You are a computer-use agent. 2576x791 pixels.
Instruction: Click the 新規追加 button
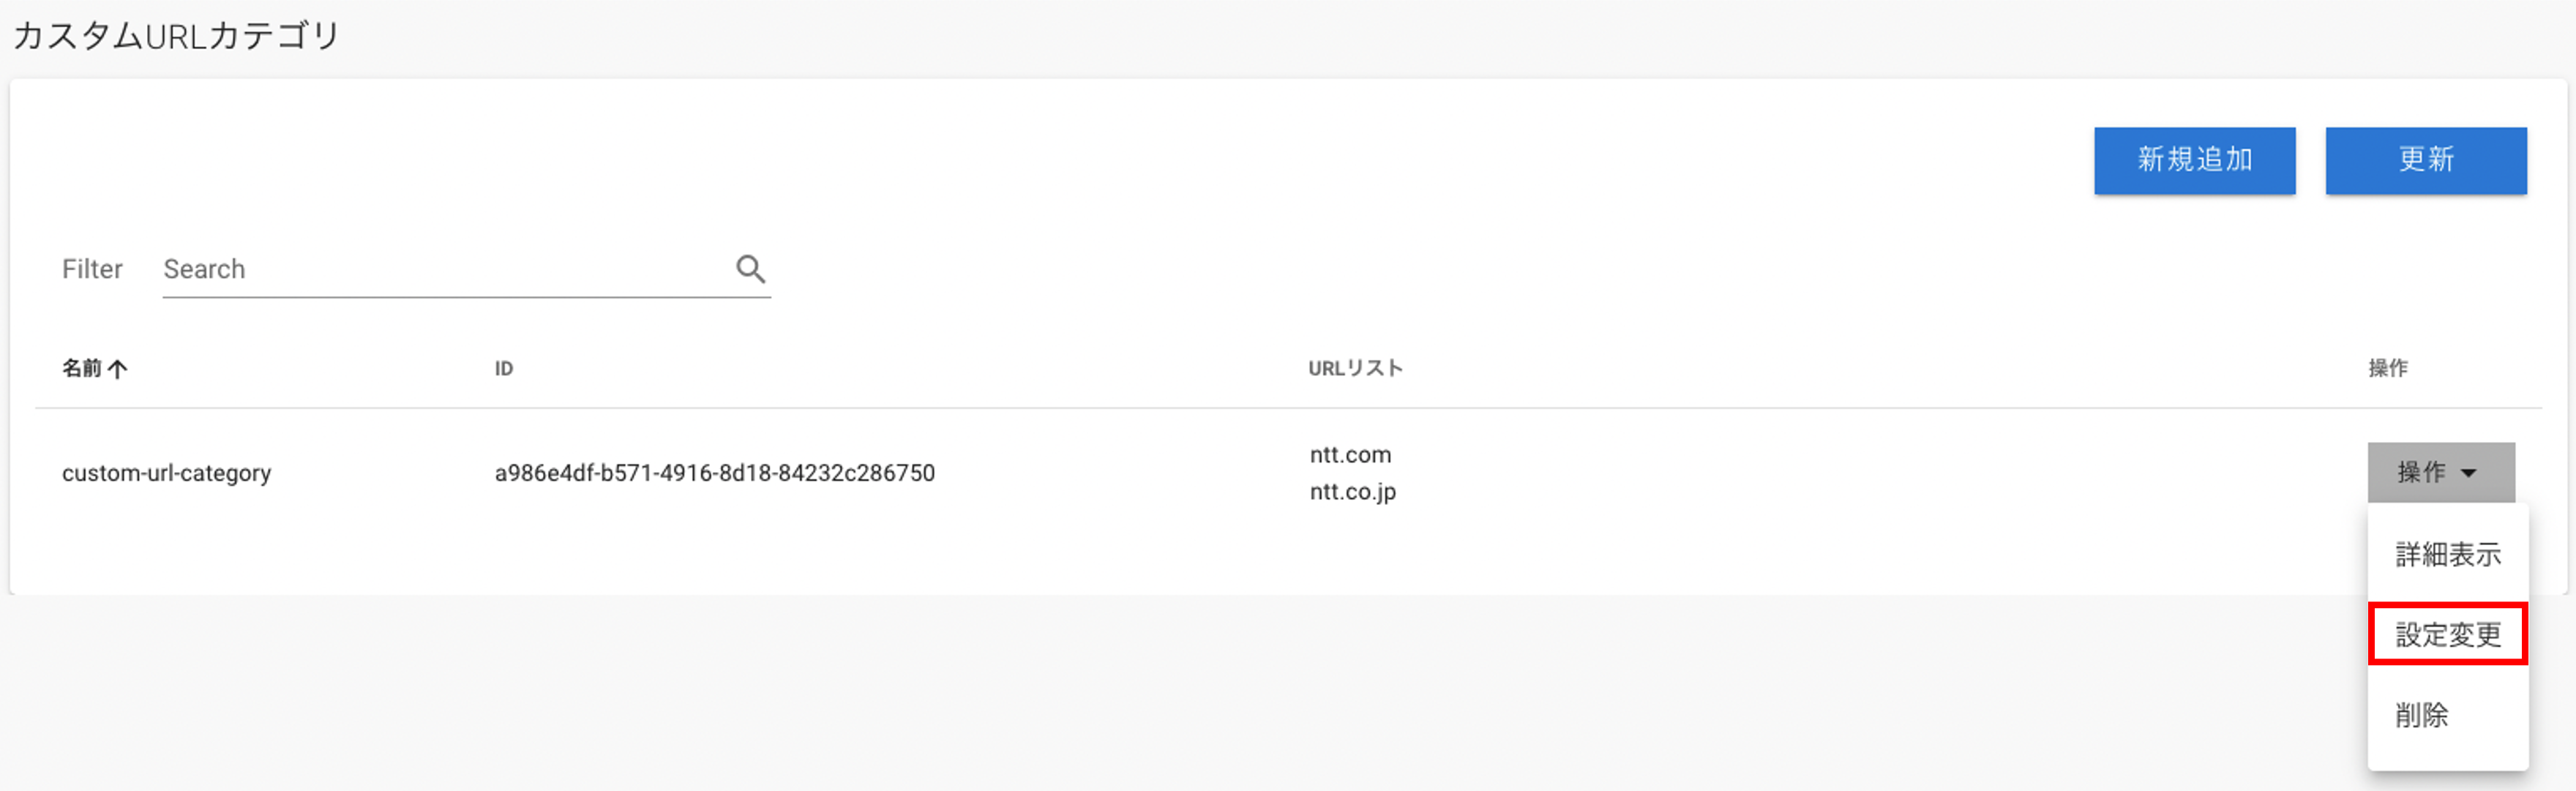(2194, 160)
